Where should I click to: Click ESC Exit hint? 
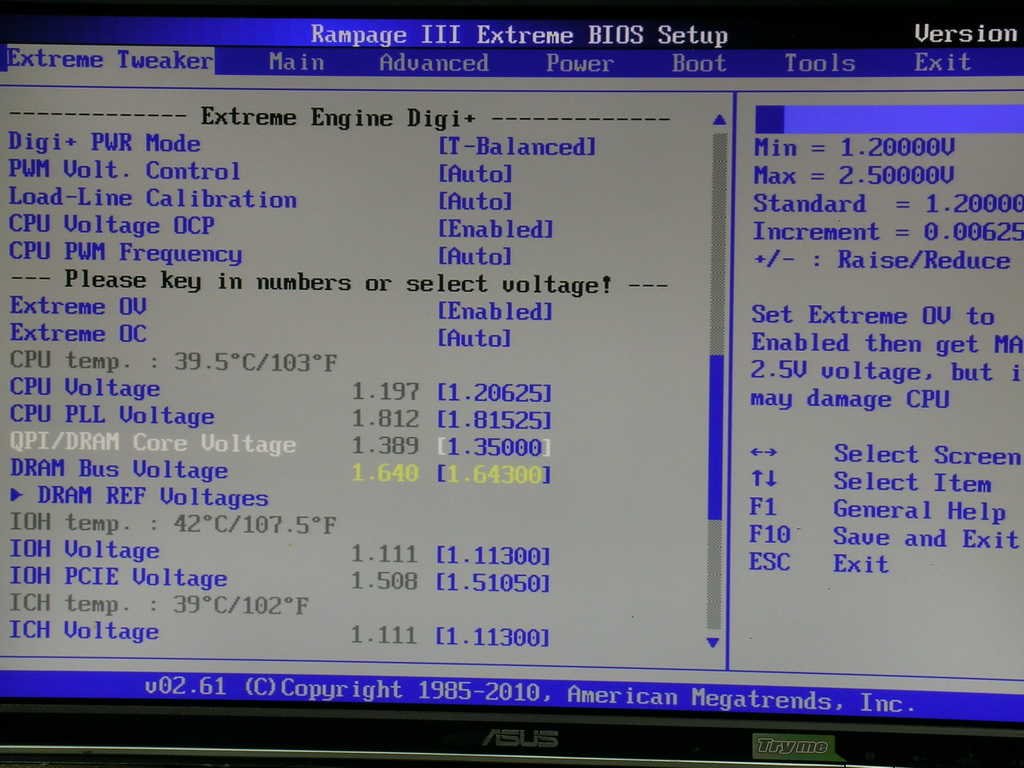click(819, 563)
